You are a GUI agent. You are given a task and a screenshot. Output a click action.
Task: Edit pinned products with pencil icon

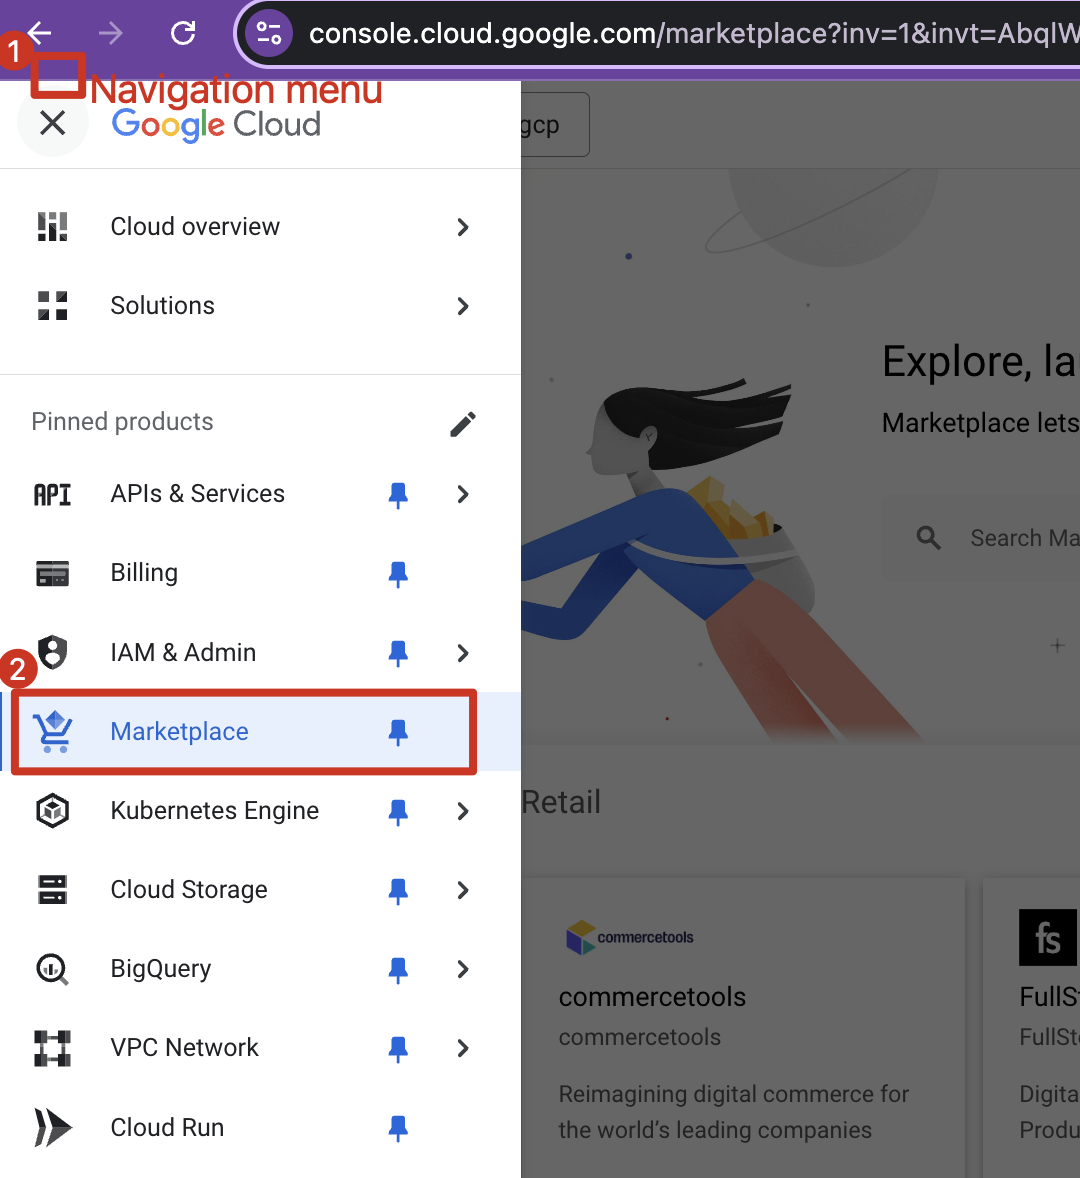462,424
